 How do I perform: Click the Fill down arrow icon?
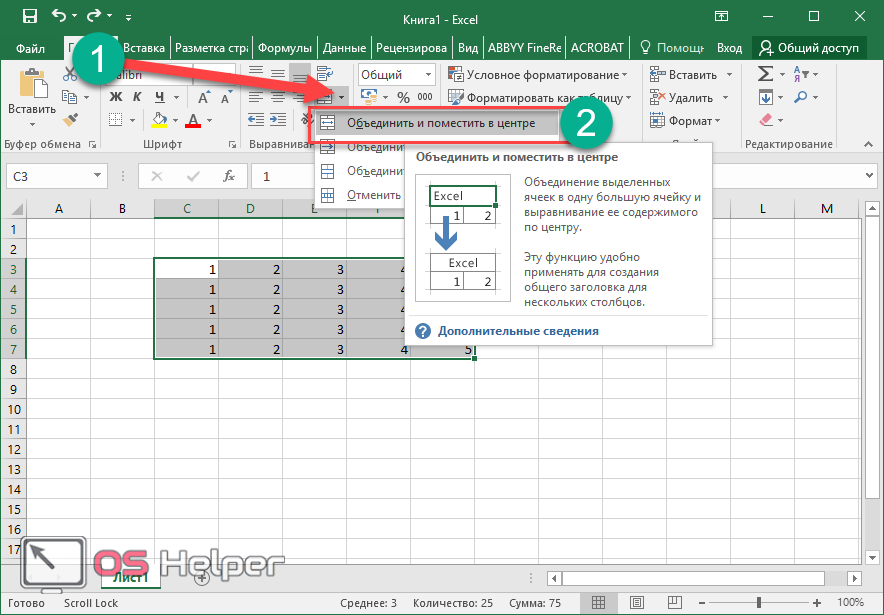[766, 97]
